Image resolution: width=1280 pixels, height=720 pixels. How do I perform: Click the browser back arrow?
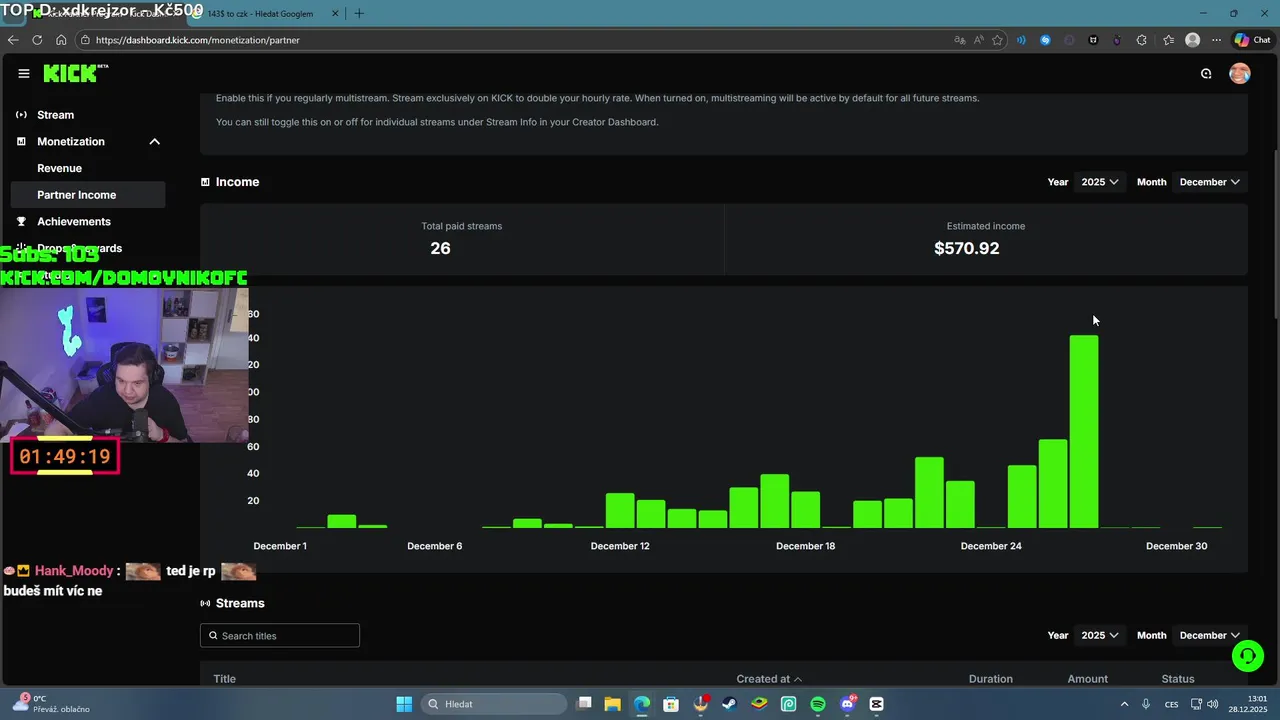click(x=13, y=40)
